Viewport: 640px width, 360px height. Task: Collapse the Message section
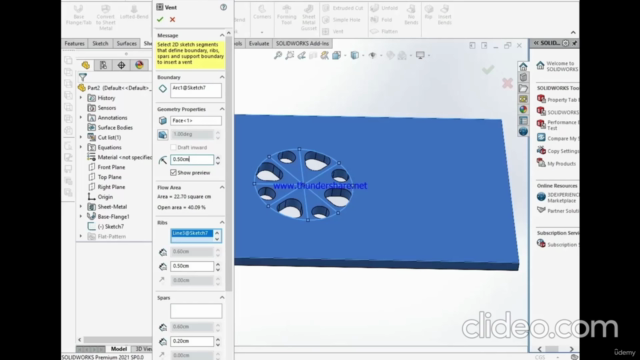222,36
